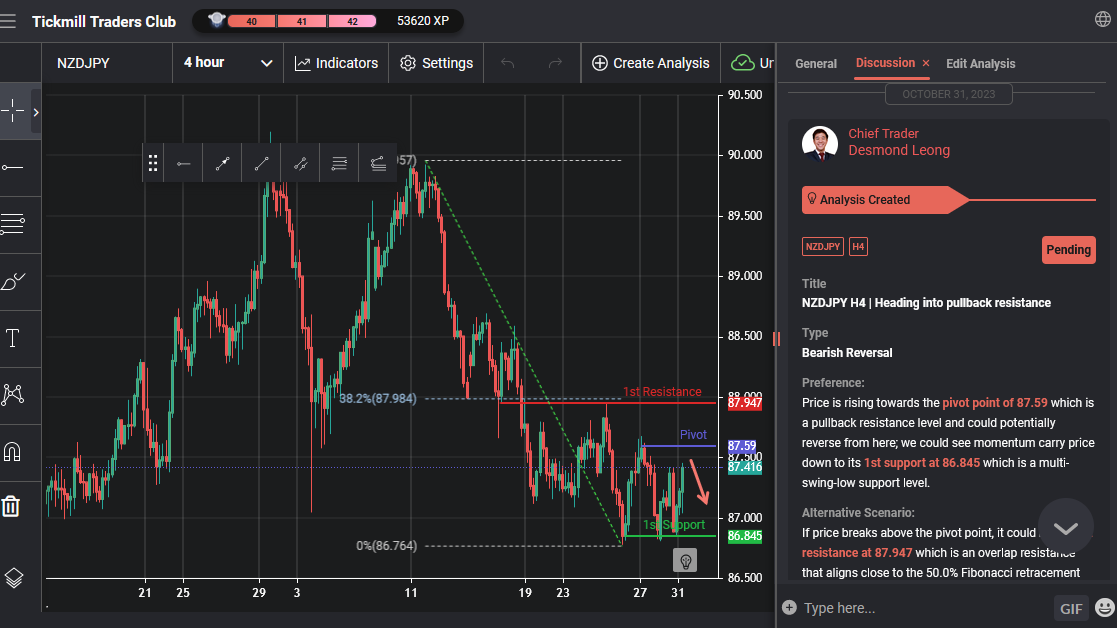Open the Indicators menu
The image size is (1117, 628).
[x=336, y=63]
